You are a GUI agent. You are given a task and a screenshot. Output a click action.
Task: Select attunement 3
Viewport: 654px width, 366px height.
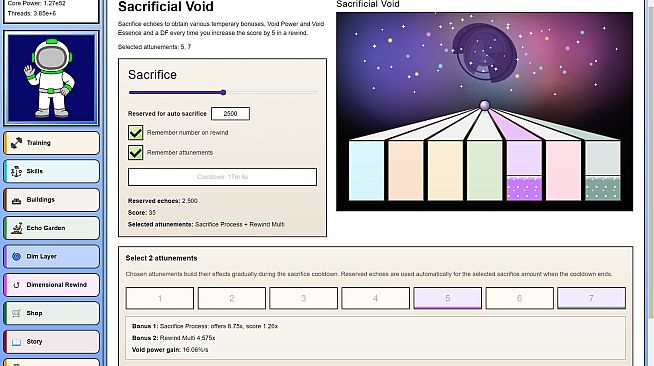point(304,298)
